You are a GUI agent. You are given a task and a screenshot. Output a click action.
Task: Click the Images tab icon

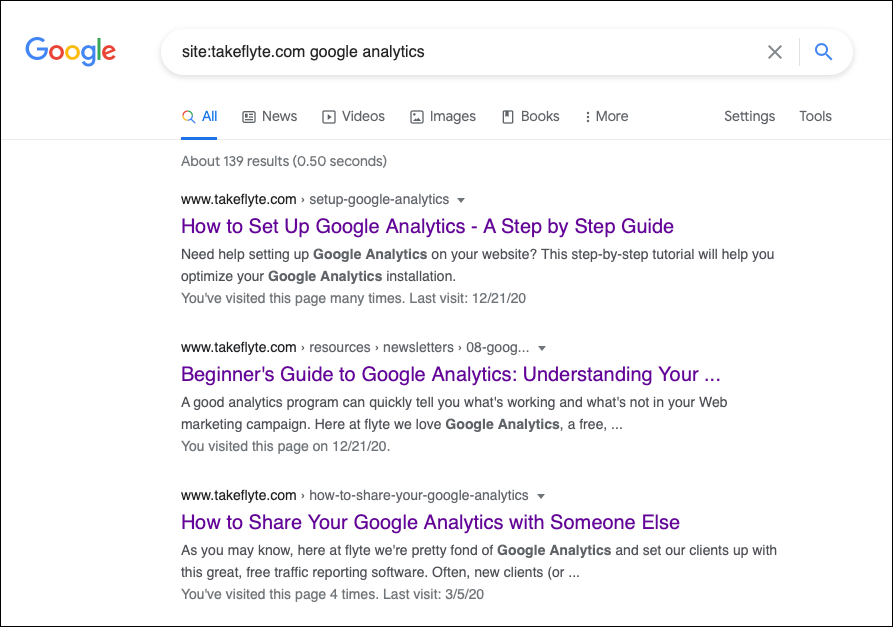tap(417, 117)
